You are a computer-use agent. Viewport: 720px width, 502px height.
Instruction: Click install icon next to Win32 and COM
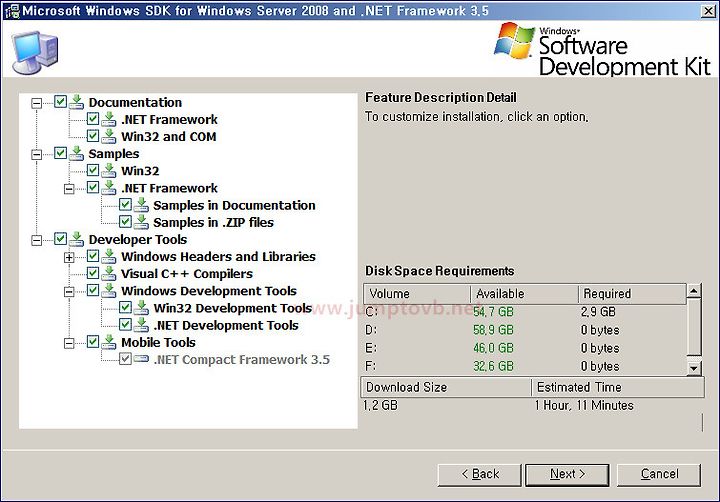pos(109,136)
